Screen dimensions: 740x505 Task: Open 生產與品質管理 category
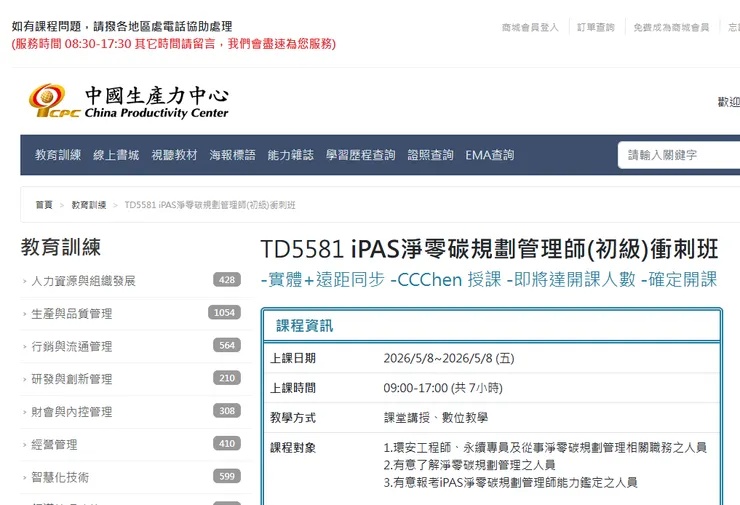[72, 314]
